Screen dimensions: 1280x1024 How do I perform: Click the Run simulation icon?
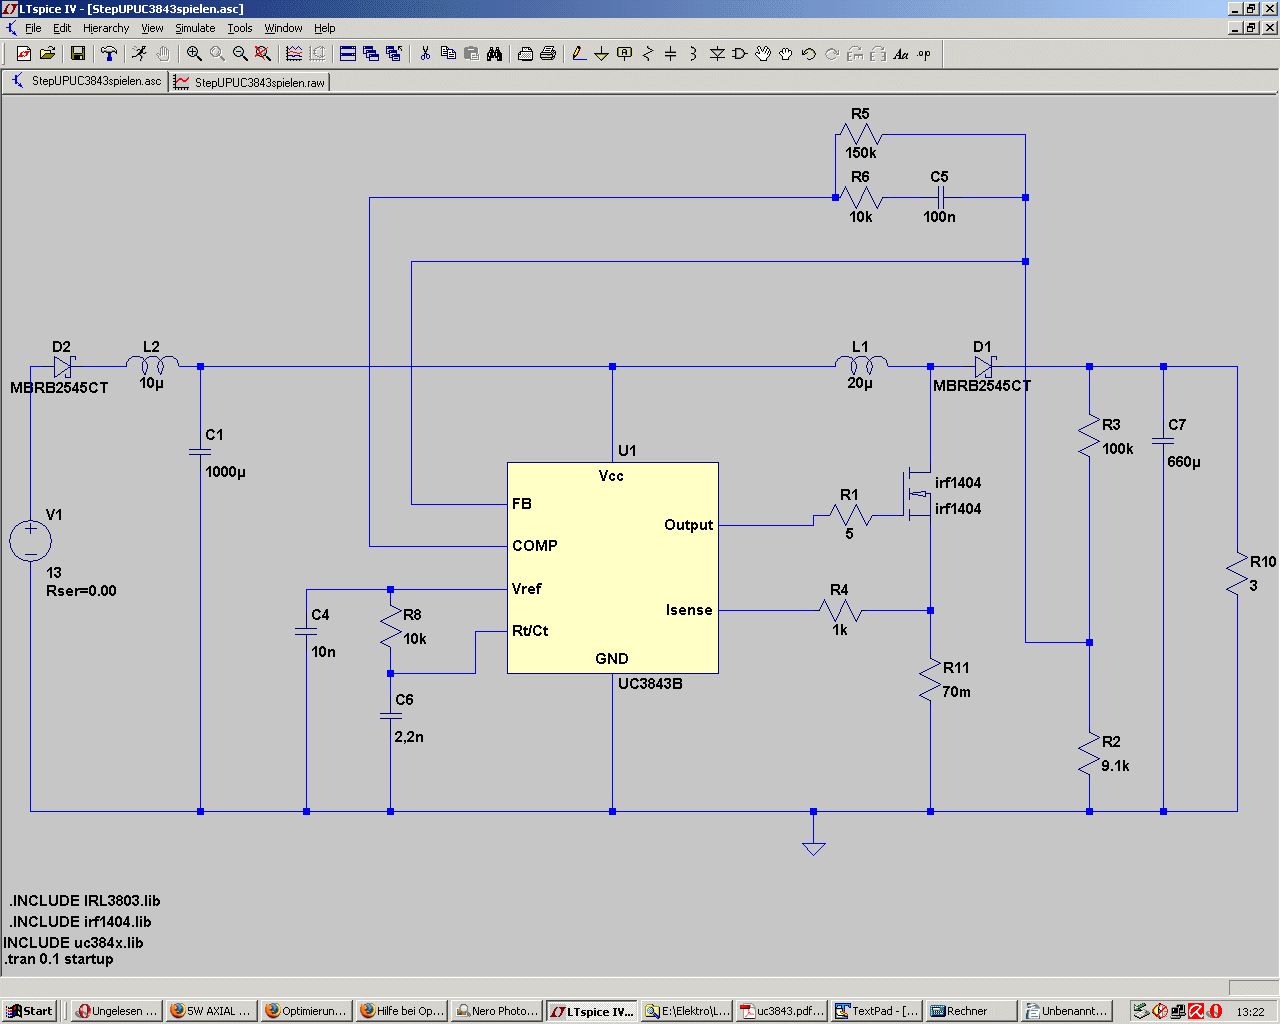click(139, 54)
